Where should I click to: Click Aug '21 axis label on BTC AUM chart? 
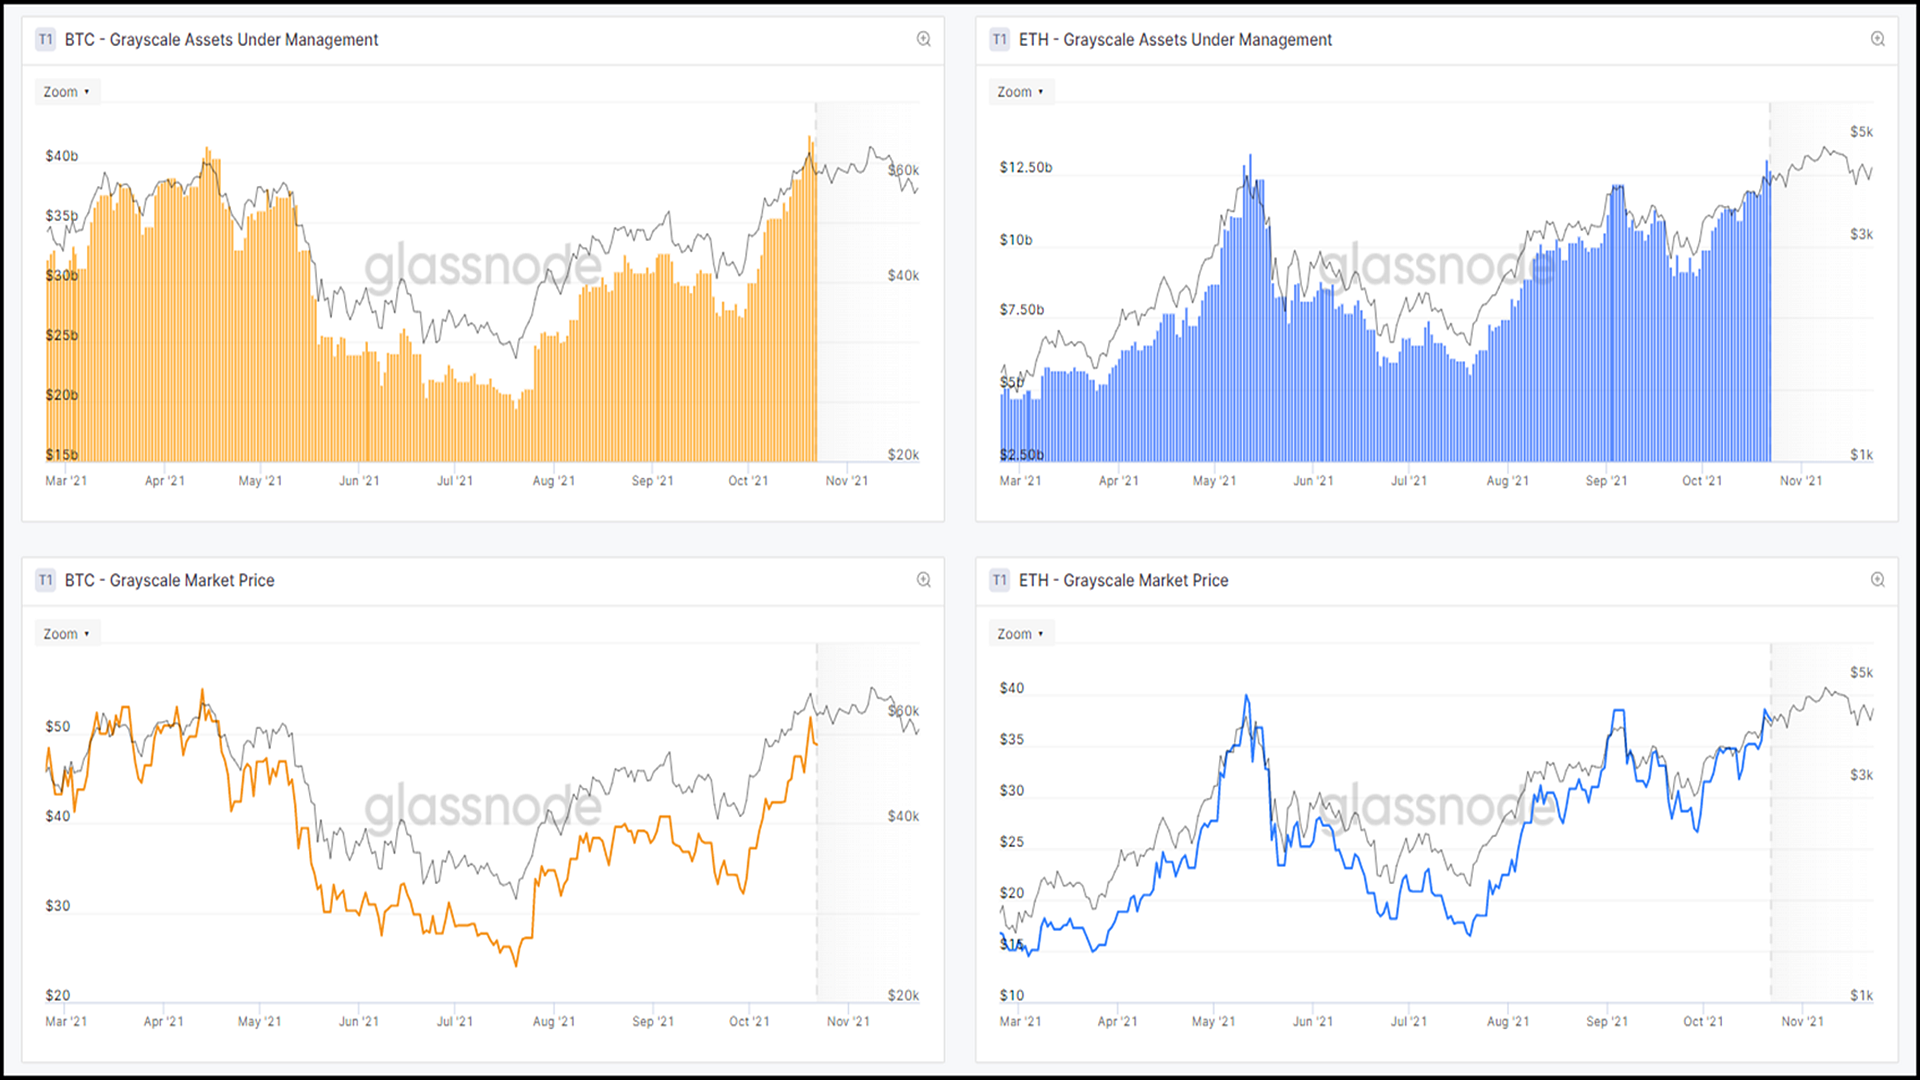coord(553,481)
